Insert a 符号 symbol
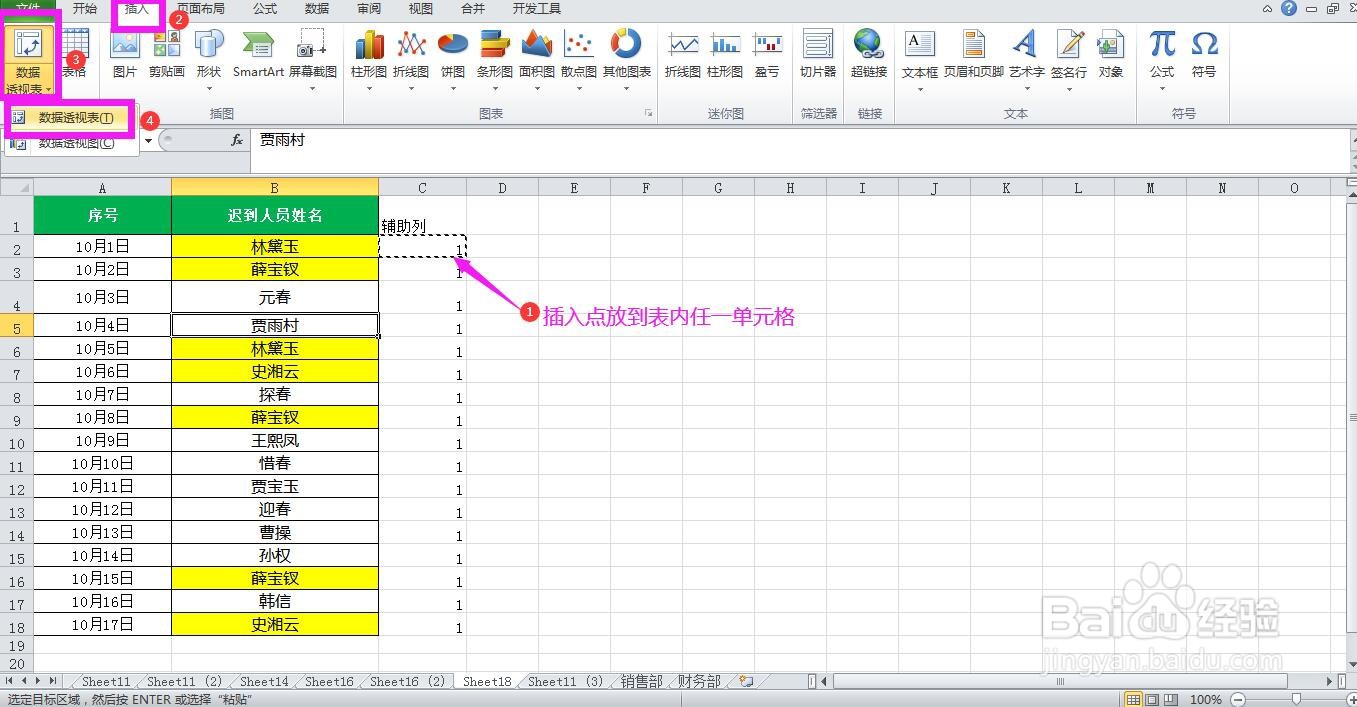This screenshot has height=707, width=1357. click(x=1204, y=53)
